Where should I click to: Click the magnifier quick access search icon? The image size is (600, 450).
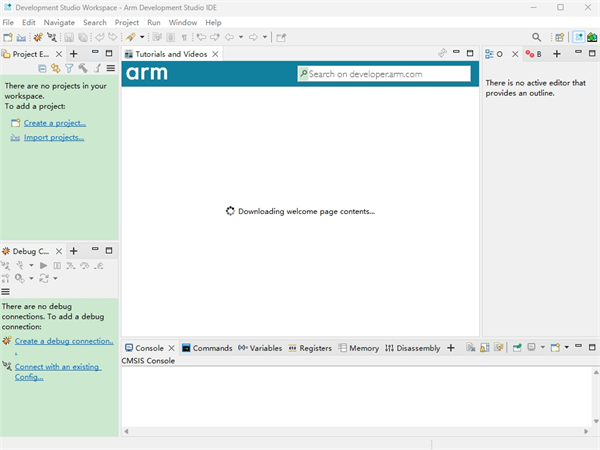[x=536, y=37]
